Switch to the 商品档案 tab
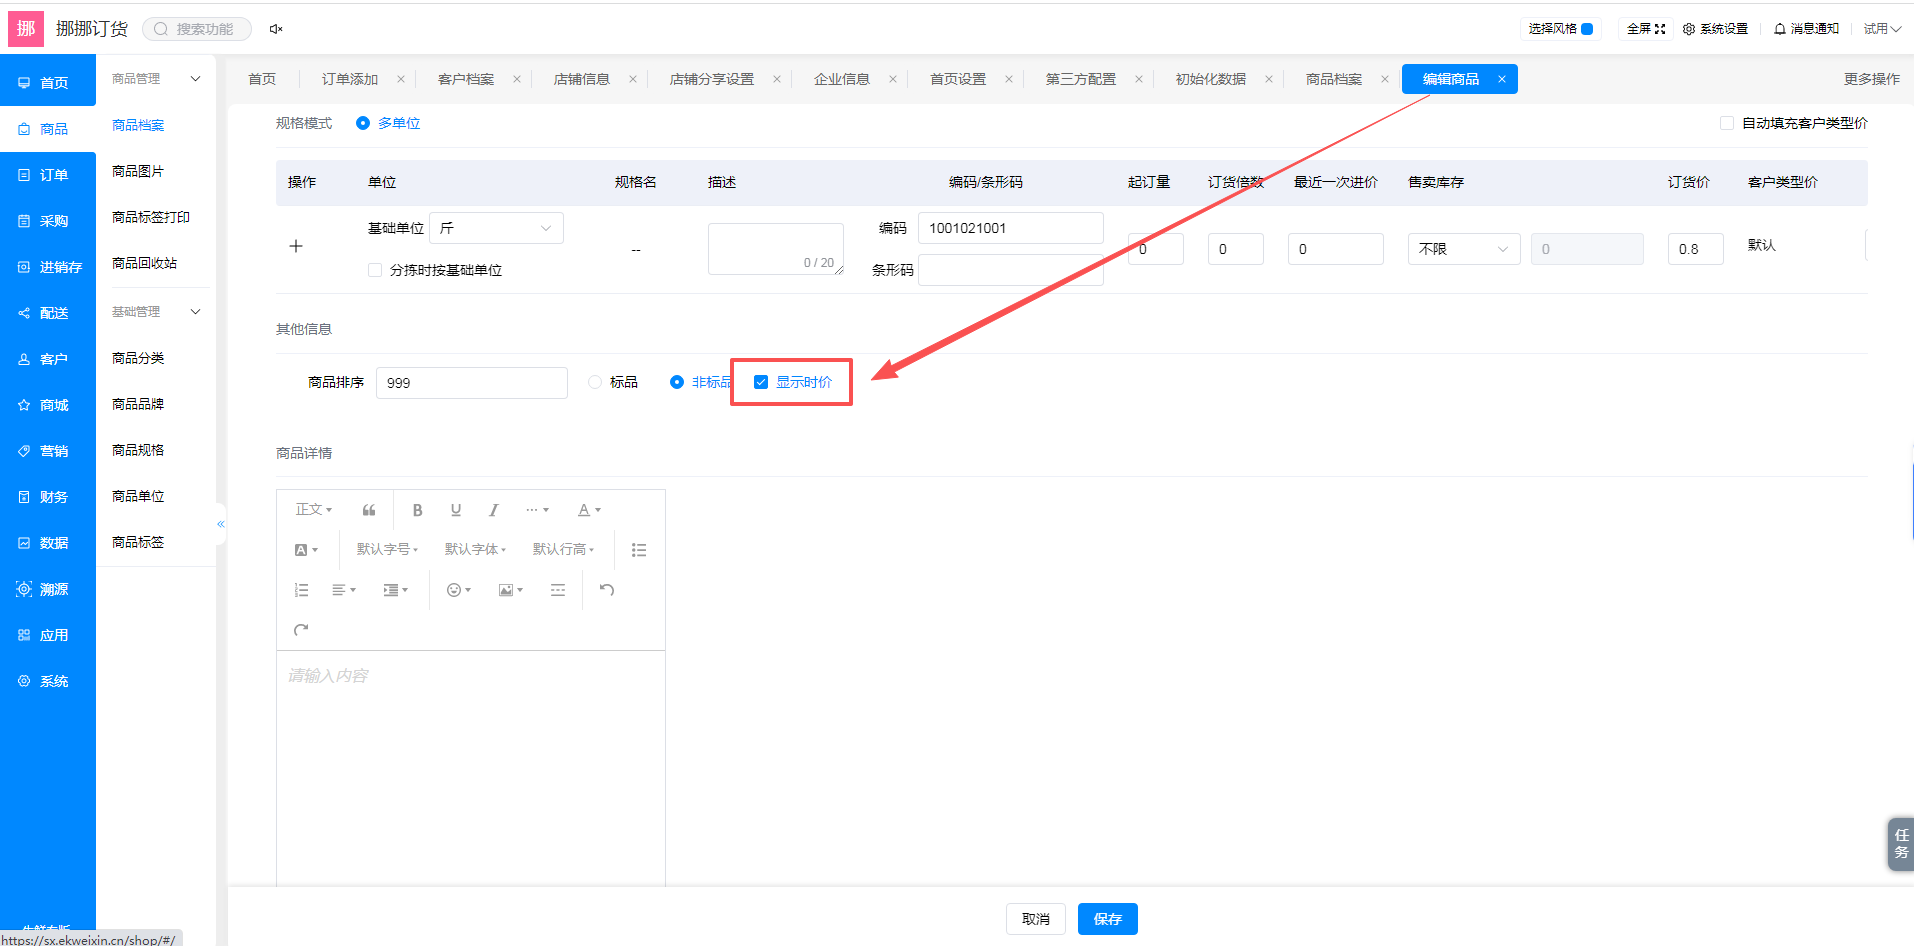Image resolution: width=1914 pixels, height=946 pixels. point(1333,79)
